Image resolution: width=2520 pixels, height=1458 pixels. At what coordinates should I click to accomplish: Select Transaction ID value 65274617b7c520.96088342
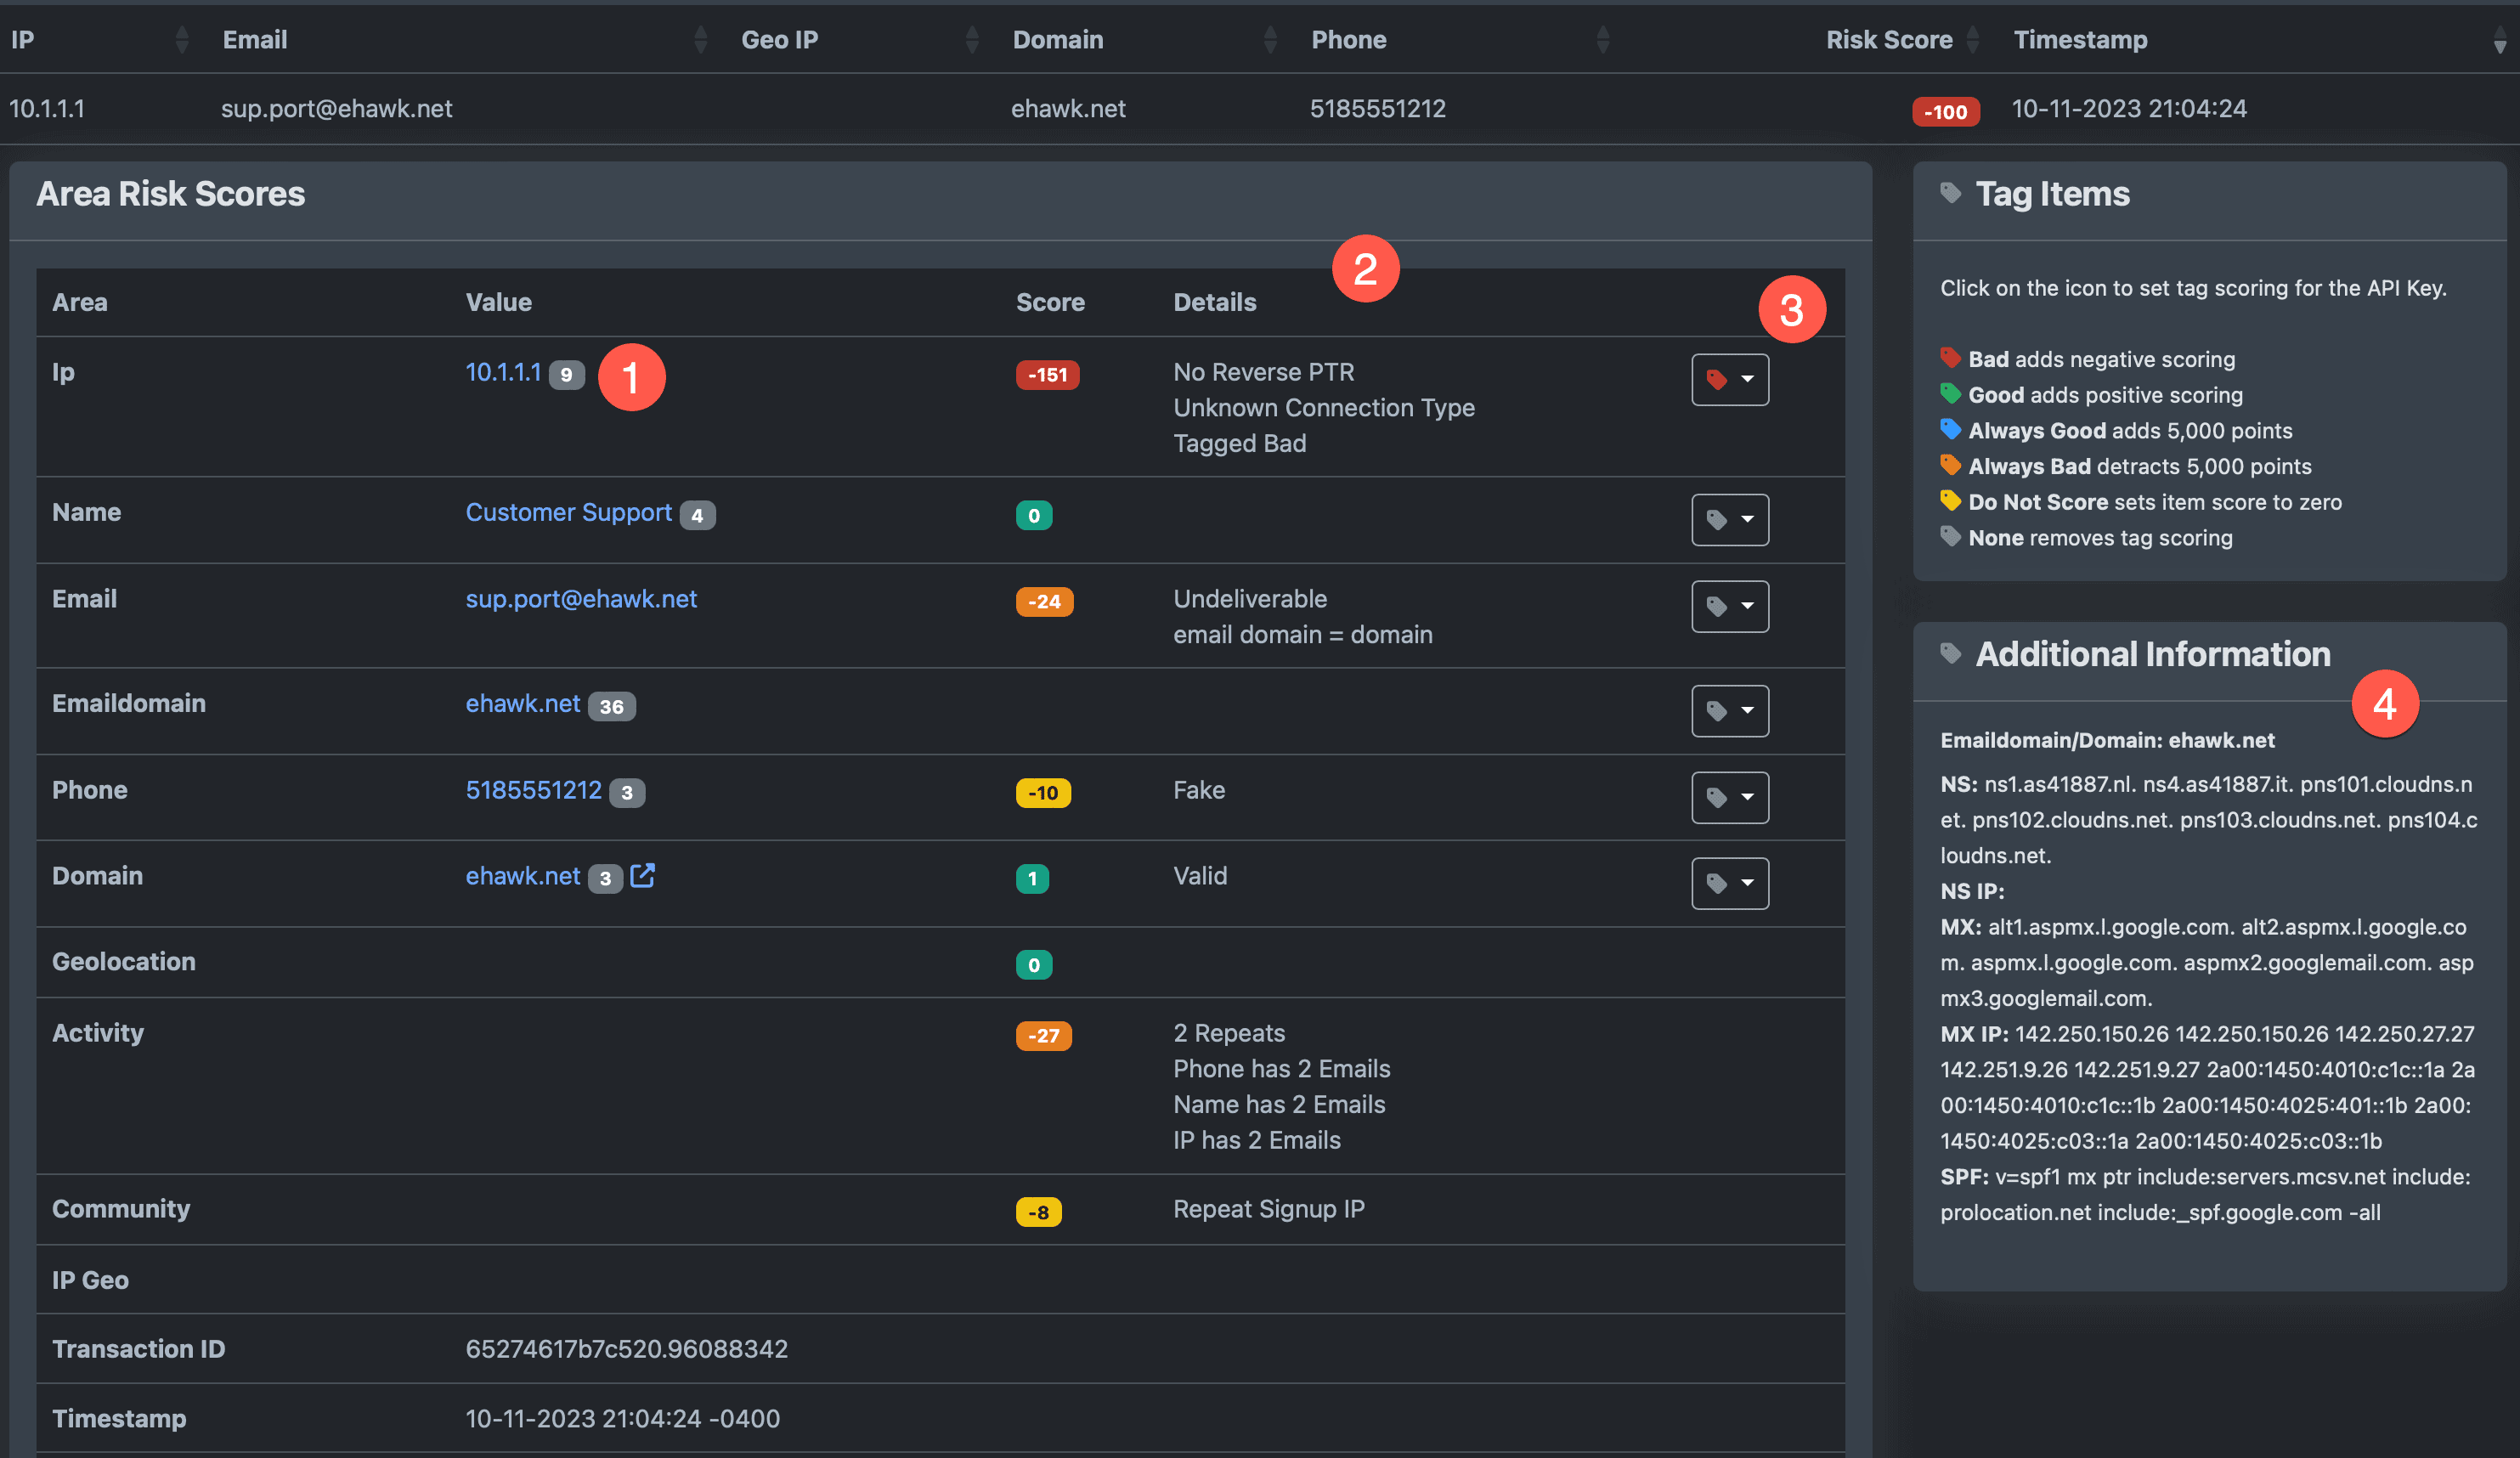click(x=627, y=1349)
